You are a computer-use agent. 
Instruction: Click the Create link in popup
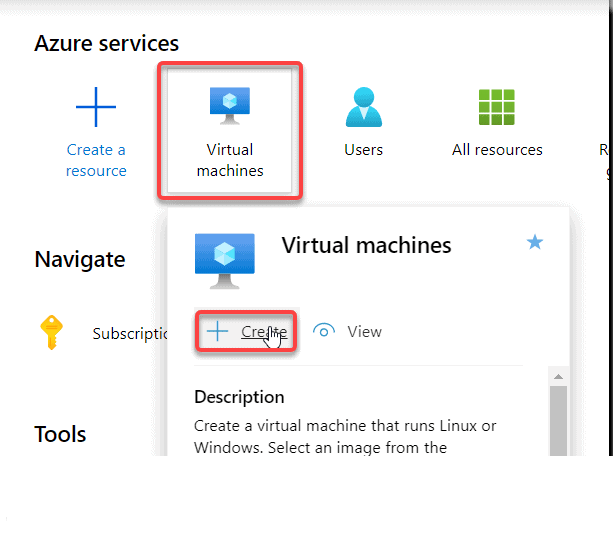coord(264,331)
